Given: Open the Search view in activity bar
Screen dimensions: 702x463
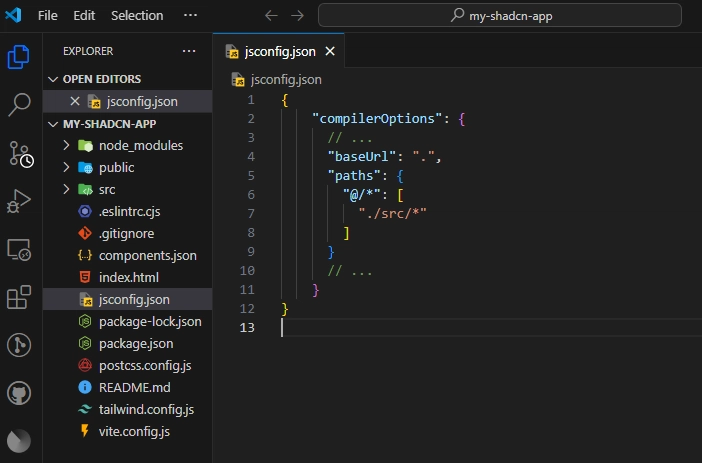Looking at the screenshot, I should point(19,105).
